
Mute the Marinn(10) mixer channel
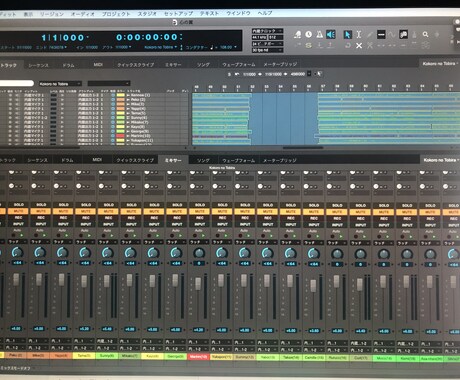199,211
